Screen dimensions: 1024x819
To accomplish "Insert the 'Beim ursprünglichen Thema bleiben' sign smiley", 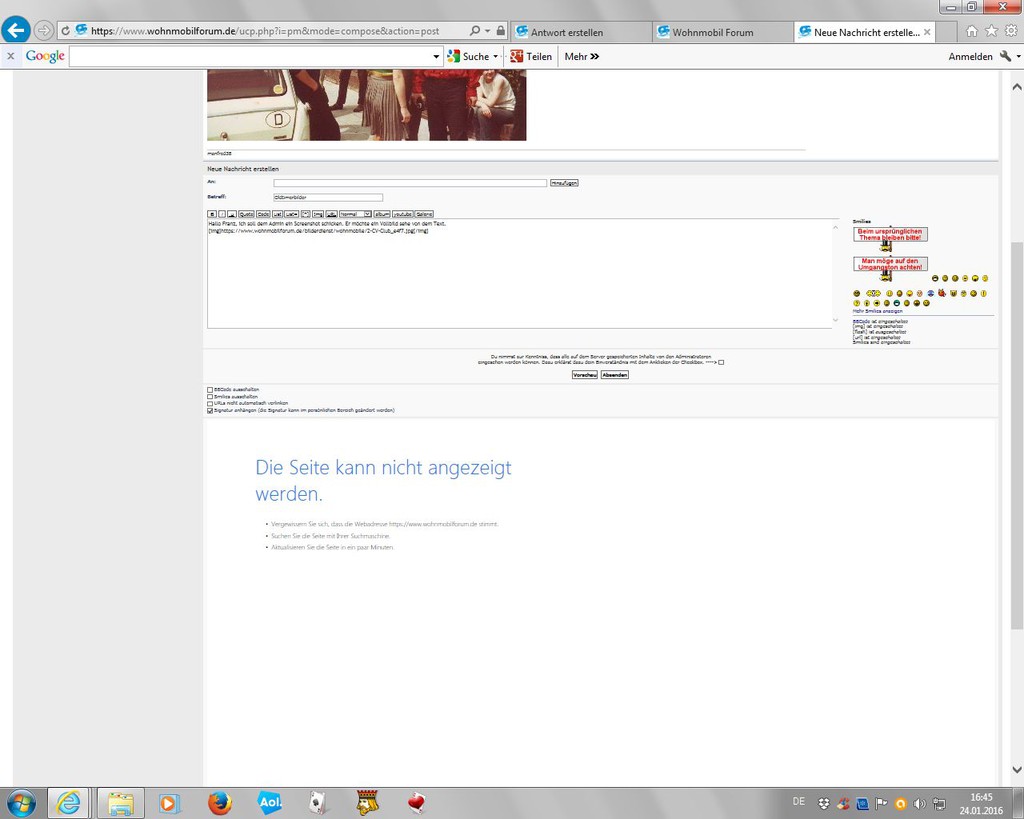I will (x=890, y=238).
